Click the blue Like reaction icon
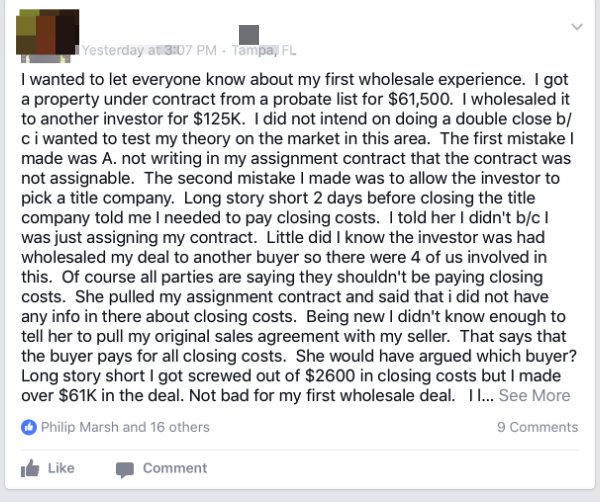 tap(29, 427)
